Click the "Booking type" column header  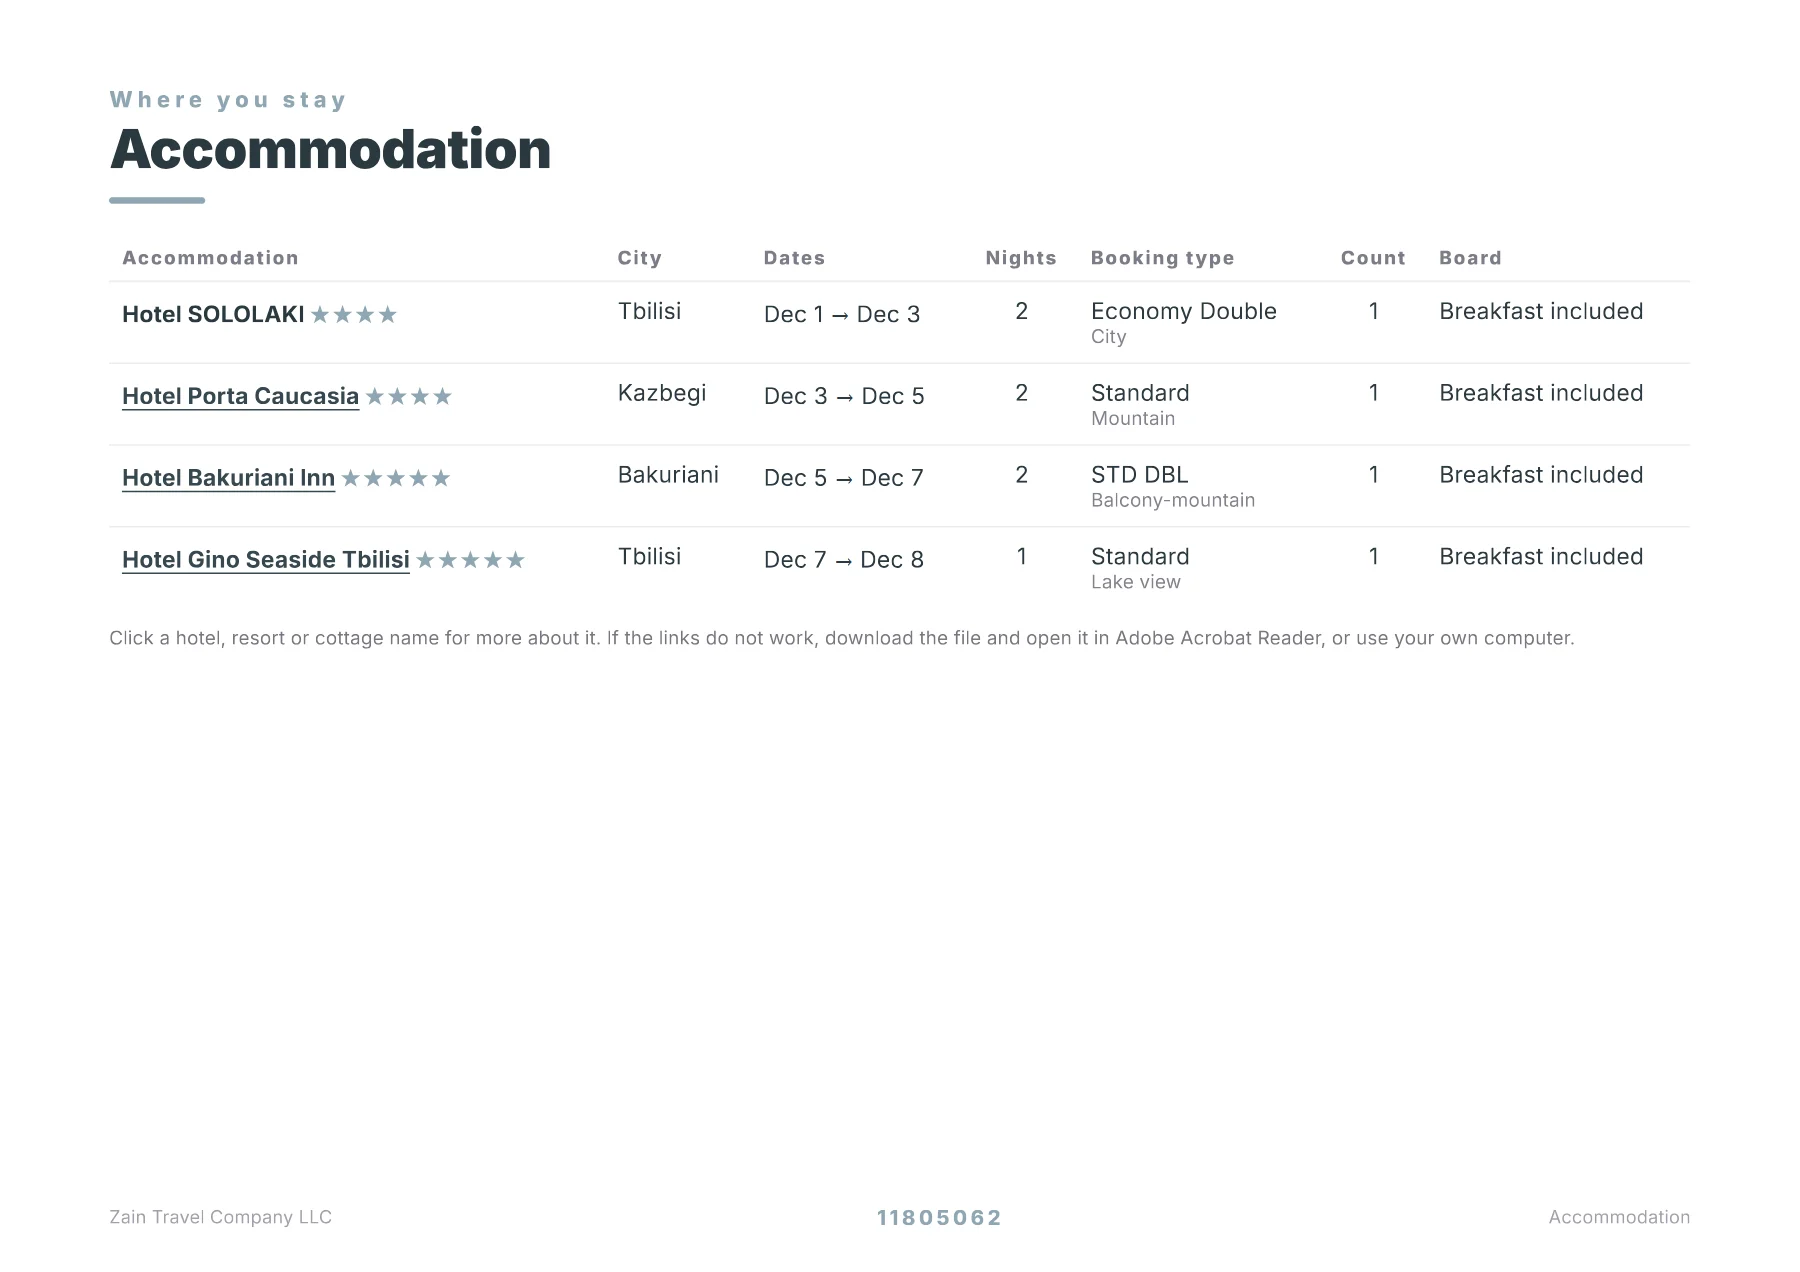pos(1163,258)
